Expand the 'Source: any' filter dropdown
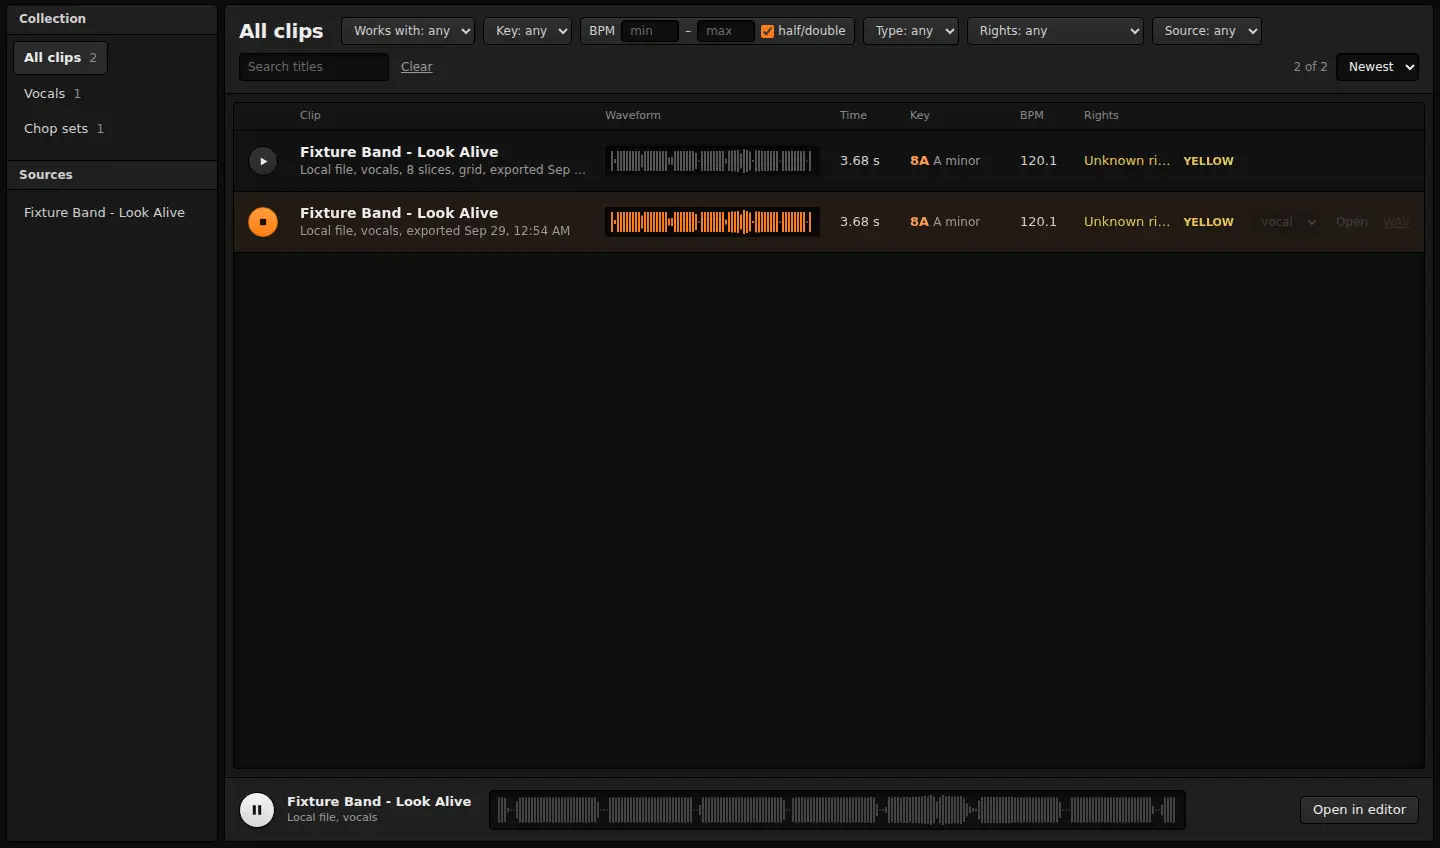The height and width of the screenshot is (848, 1440). pyautogui.click(x=1207, y=31)
